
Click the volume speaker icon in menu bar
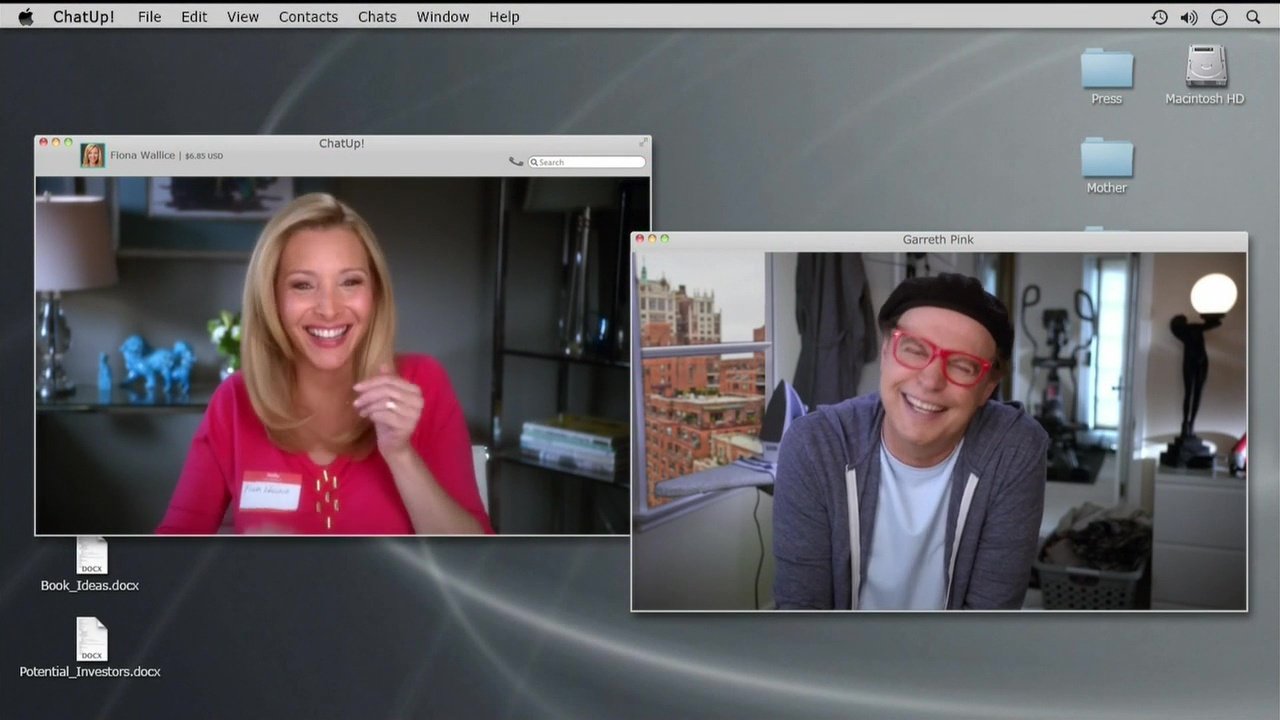coord(1189,17)
